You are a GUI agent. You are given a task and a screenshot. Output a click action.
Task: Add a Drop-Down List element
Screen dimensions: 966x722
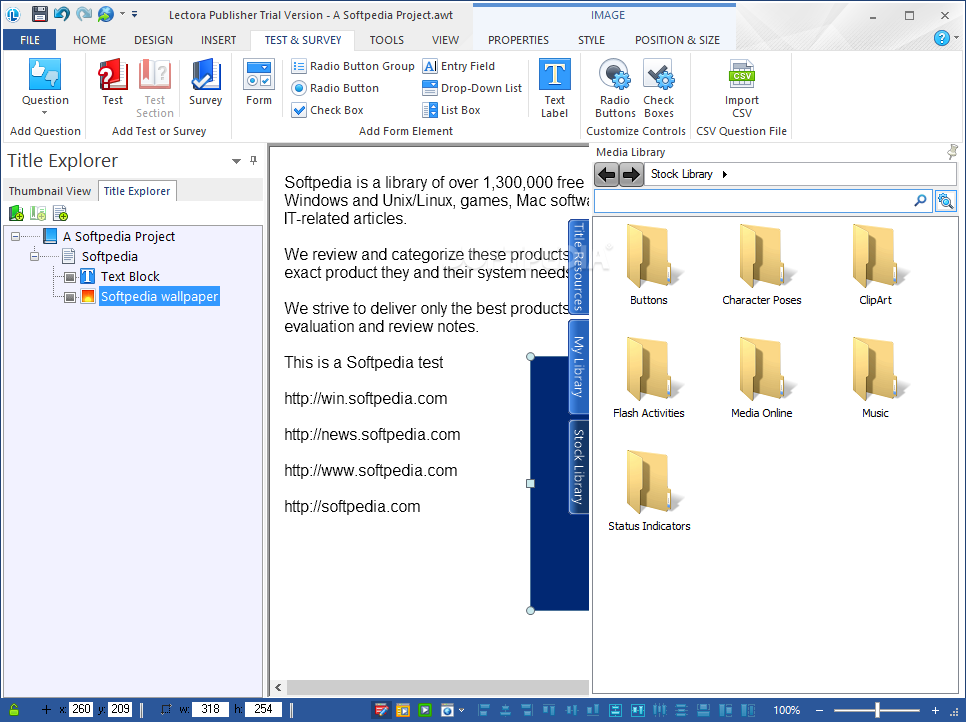(472, 88)
